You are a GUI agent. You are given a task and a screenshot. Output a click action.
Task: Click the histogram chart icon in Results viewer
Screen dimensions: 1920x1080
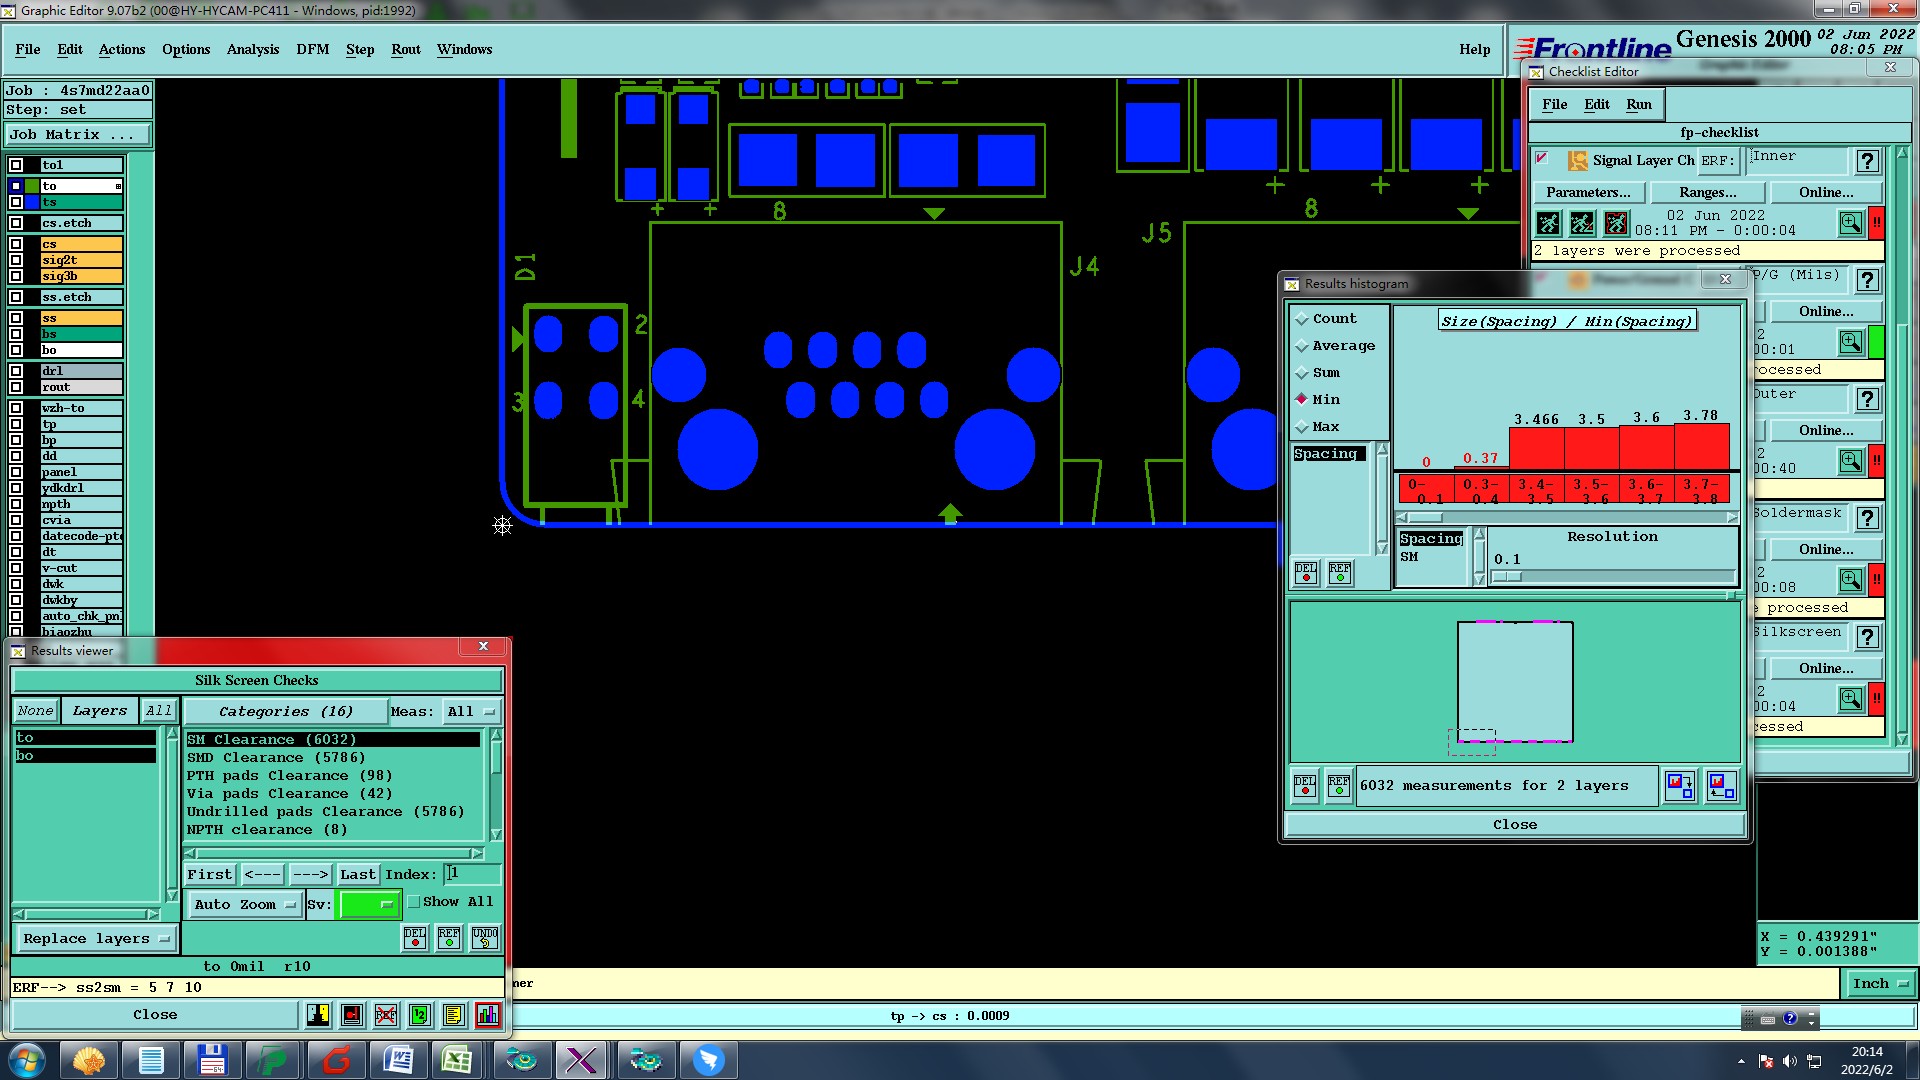click(487, 1015)
